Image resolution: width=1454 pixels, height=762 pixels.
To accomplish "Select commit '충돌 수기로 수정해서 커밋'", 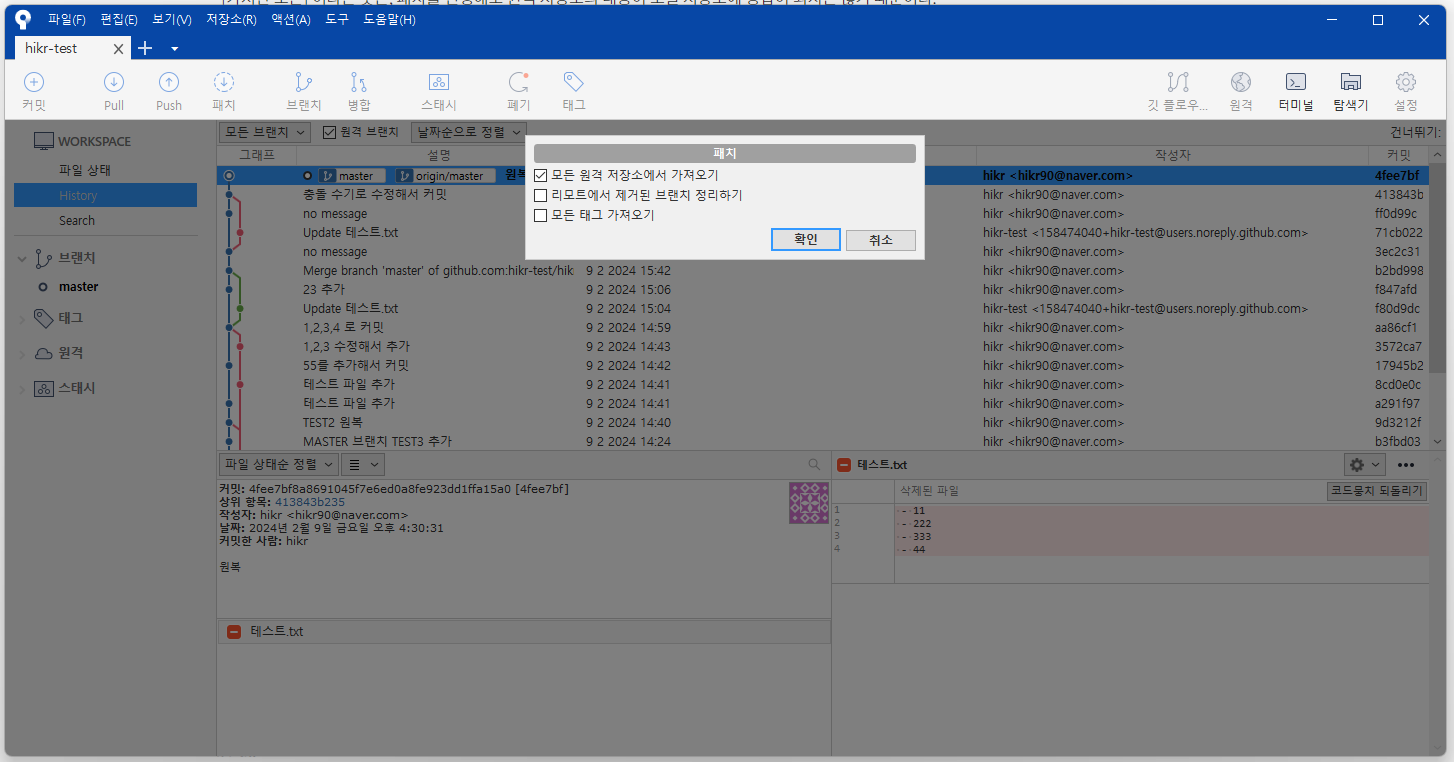I will point(823,194).
